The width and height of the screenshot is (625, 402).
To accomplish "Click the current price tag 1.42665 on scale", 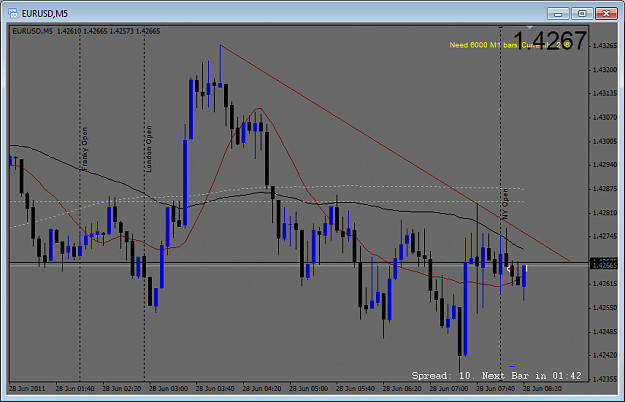I will [605, 264].
